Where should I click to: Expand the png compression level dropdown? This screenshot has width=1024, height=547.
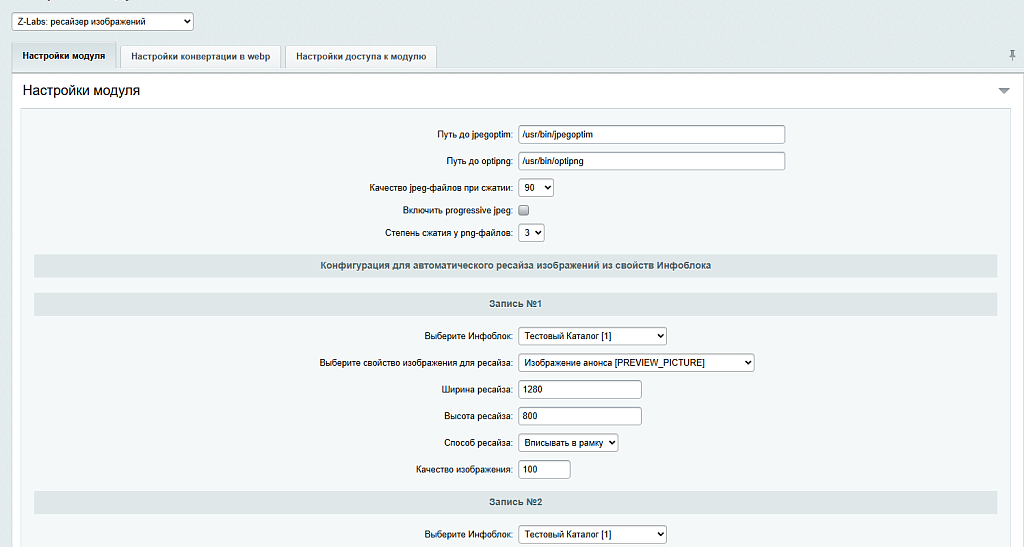pyautogui.click(x=531, y=232)
